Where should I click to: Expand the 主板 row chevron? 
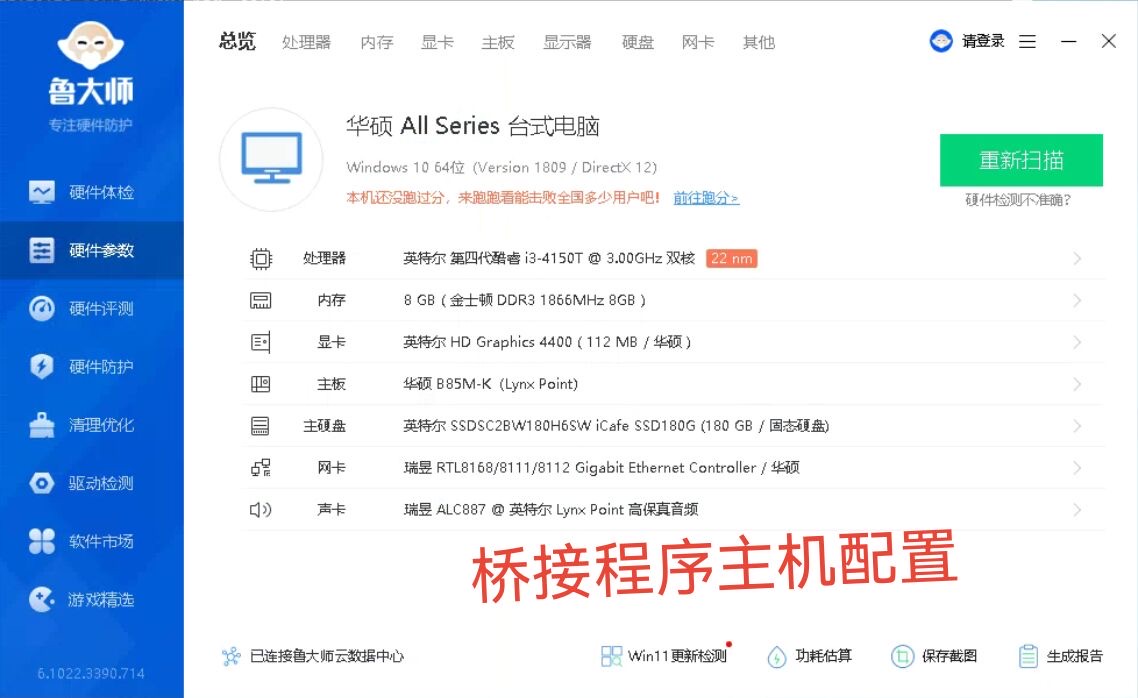1077,384
